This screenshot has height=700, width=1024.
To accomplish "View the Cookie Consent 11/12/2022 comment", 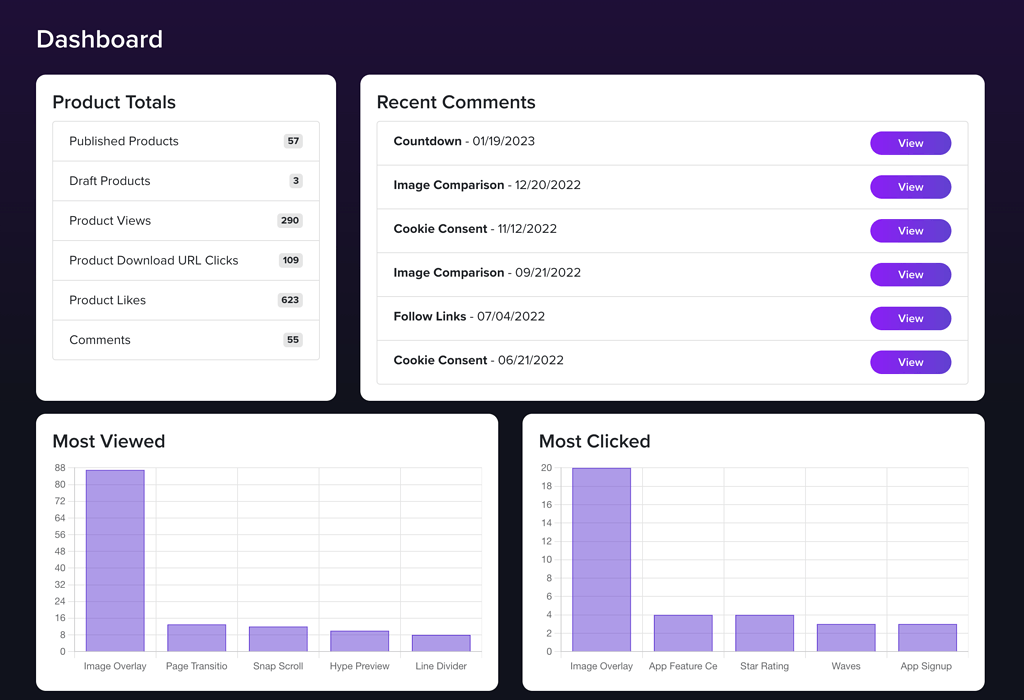I will point(910,231).
